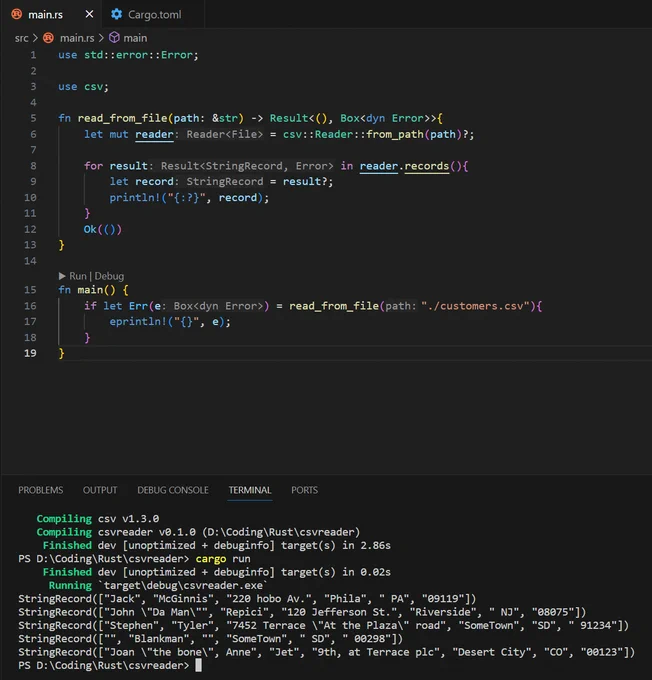
Task: Click the records method call on line 8
Action: point(426,166)
